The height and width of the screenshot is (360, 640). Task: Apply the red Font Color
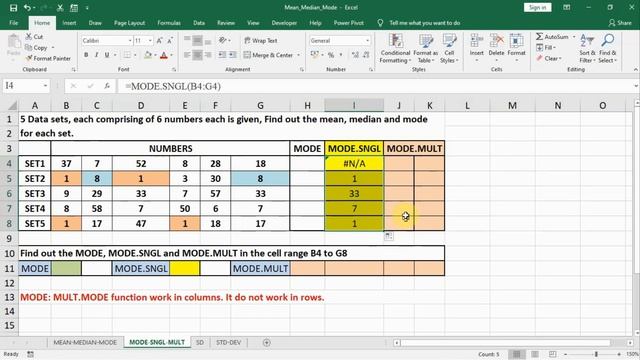[164, 55]
